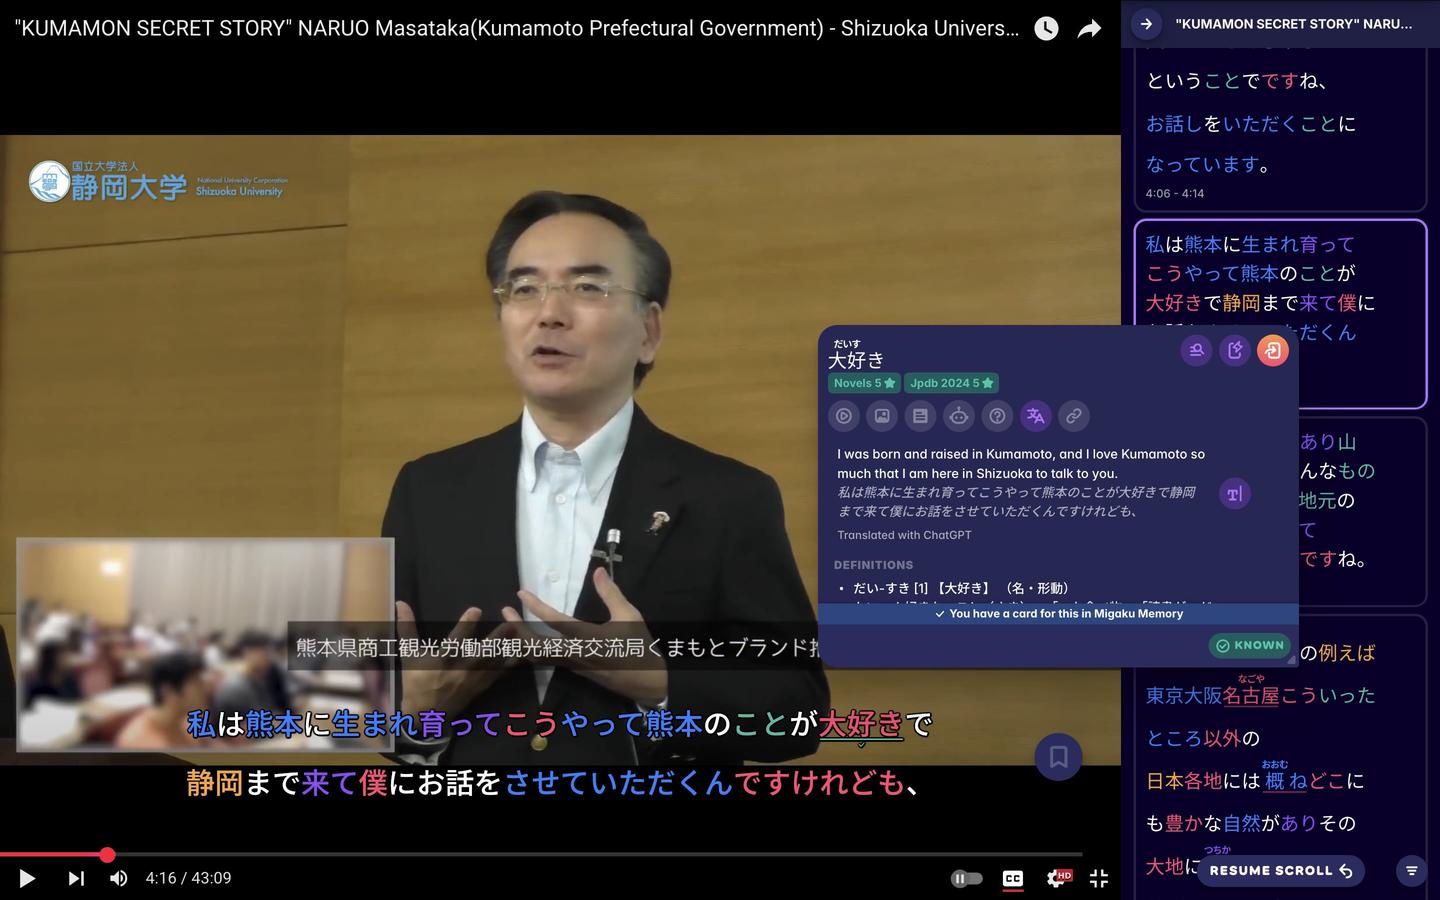Screen dimensions: 1440x900
Task: Click the Watch later clock icon
Action: [1046, 29]
